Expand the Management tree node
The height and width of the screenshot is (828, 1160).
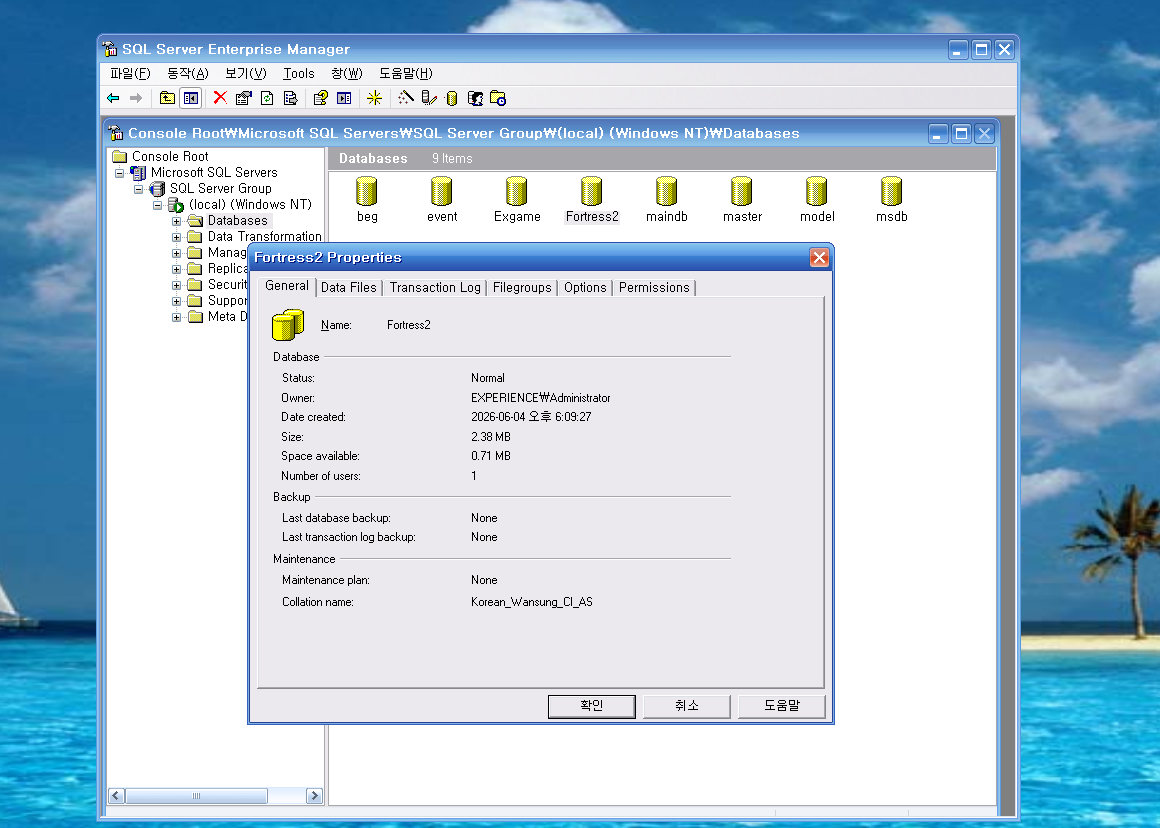click(176, 253)
